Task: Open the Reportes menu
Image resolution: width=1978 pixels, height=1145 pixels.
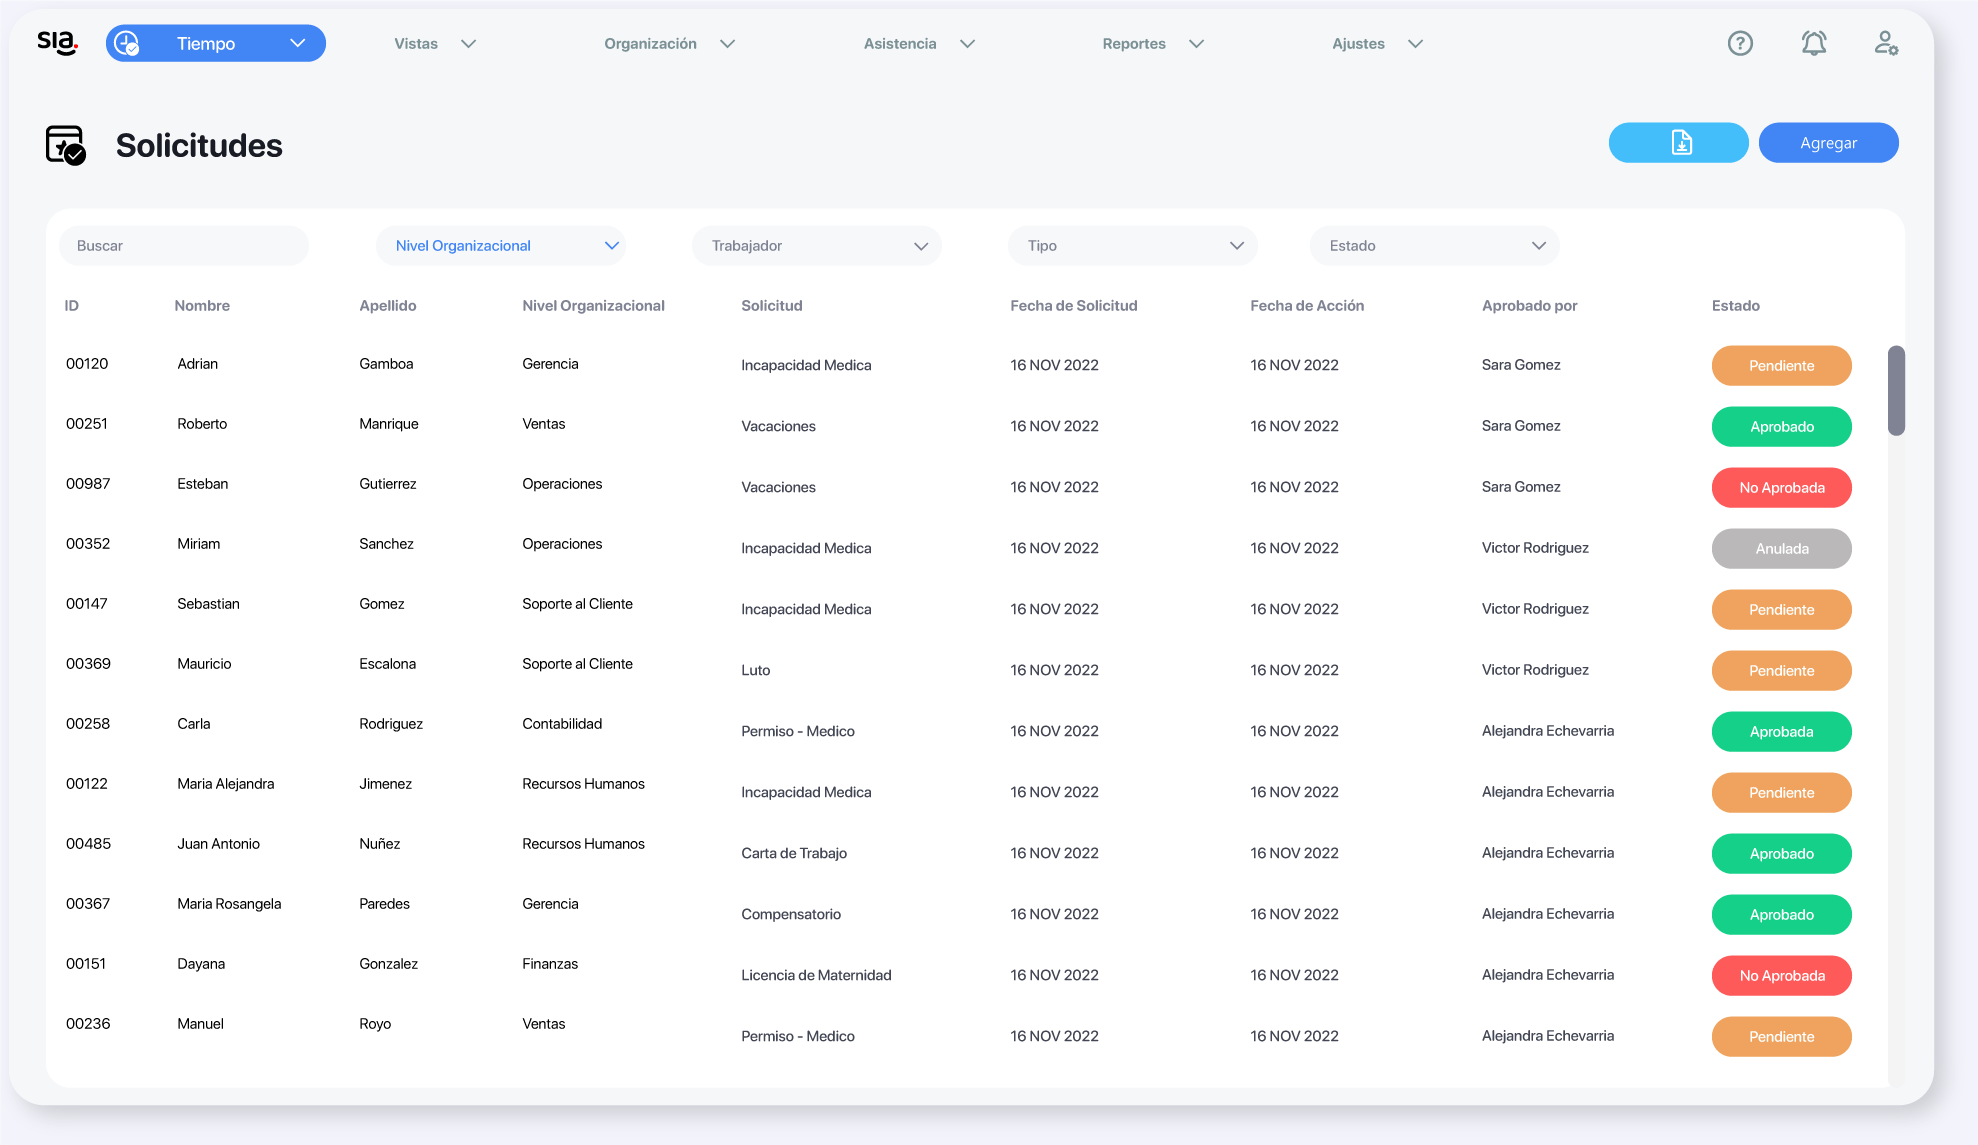Action: [1152, 44]
